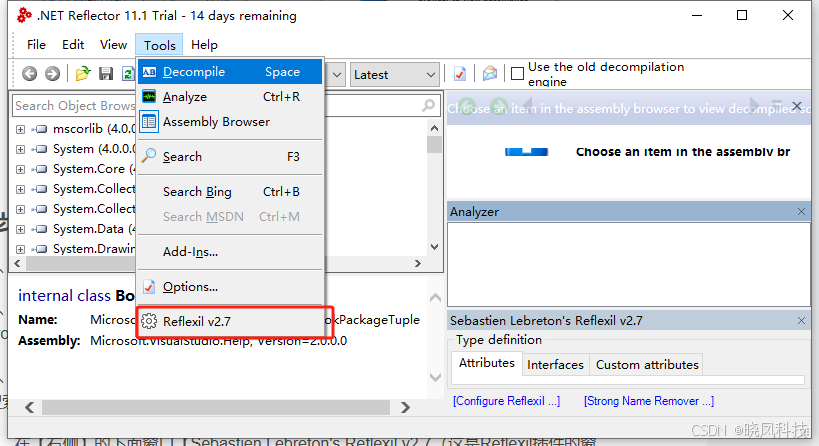This screenshot has width=819, height=446.
Task: Click the Strong Name Remover link
Action: click(649, 401)
